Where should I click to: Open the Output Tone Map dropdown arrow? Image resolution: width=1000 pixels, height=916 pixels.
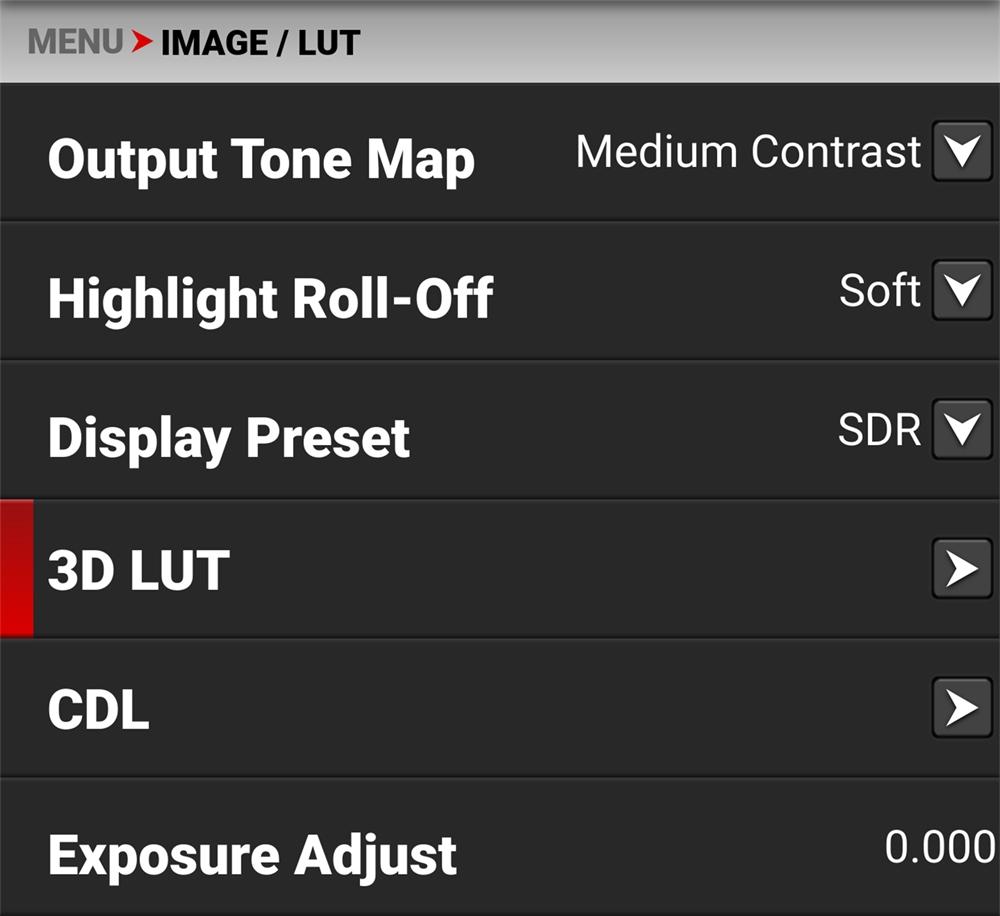[961, 152]
